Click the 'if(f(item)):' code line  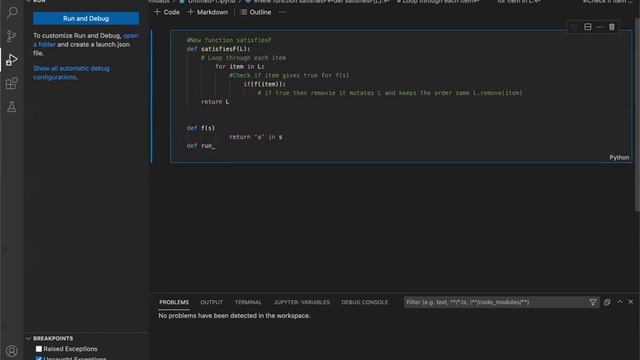264,84
